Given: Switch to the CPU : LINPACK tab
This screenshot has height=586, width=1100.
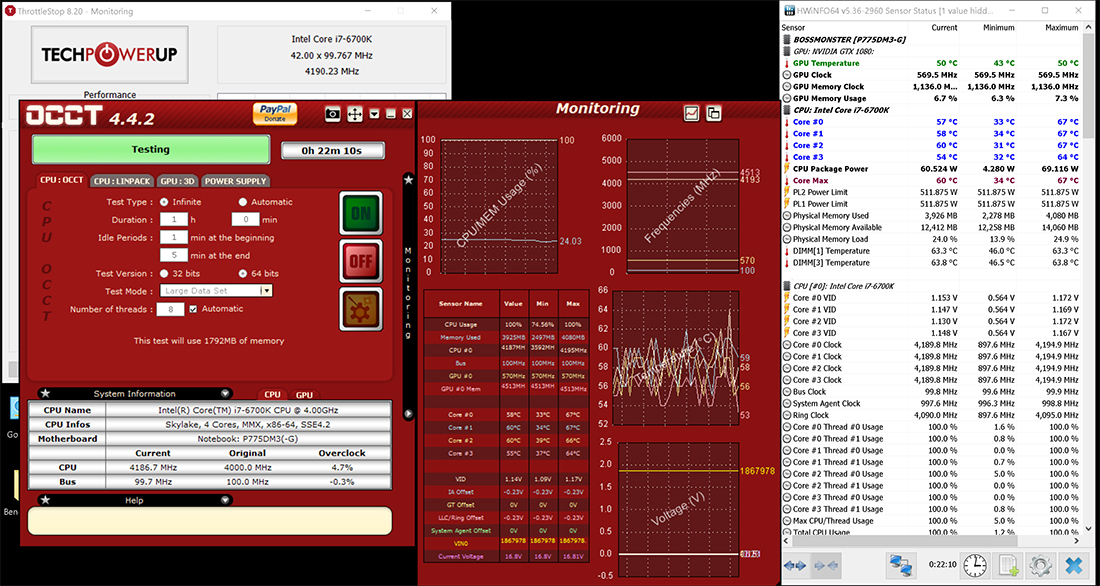Looking at the screenshot, I should (x=121, y=181).
